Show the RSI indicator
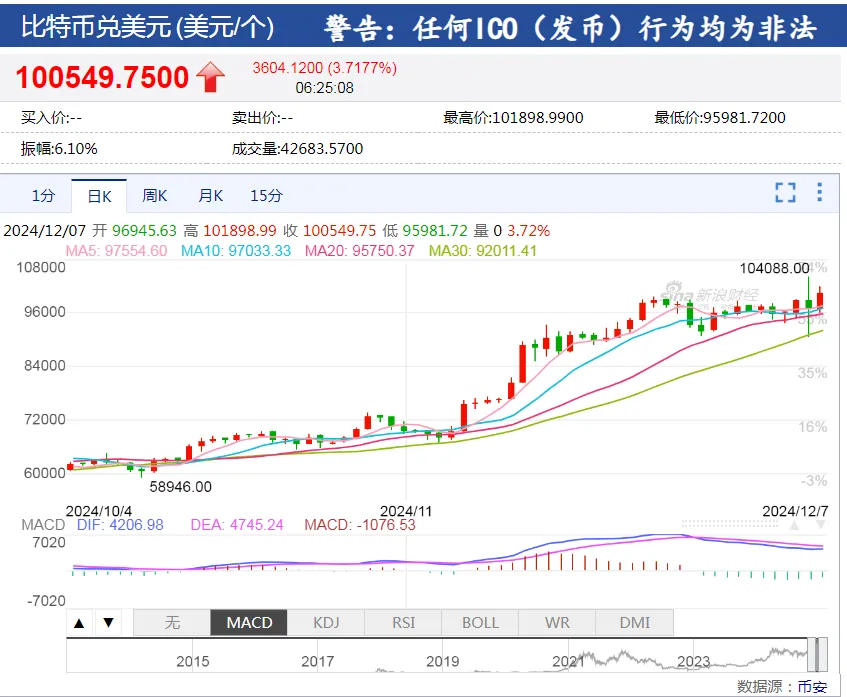The height and width of the screenshot is (697, 847). pyautogui.click(x=403, y=622)
